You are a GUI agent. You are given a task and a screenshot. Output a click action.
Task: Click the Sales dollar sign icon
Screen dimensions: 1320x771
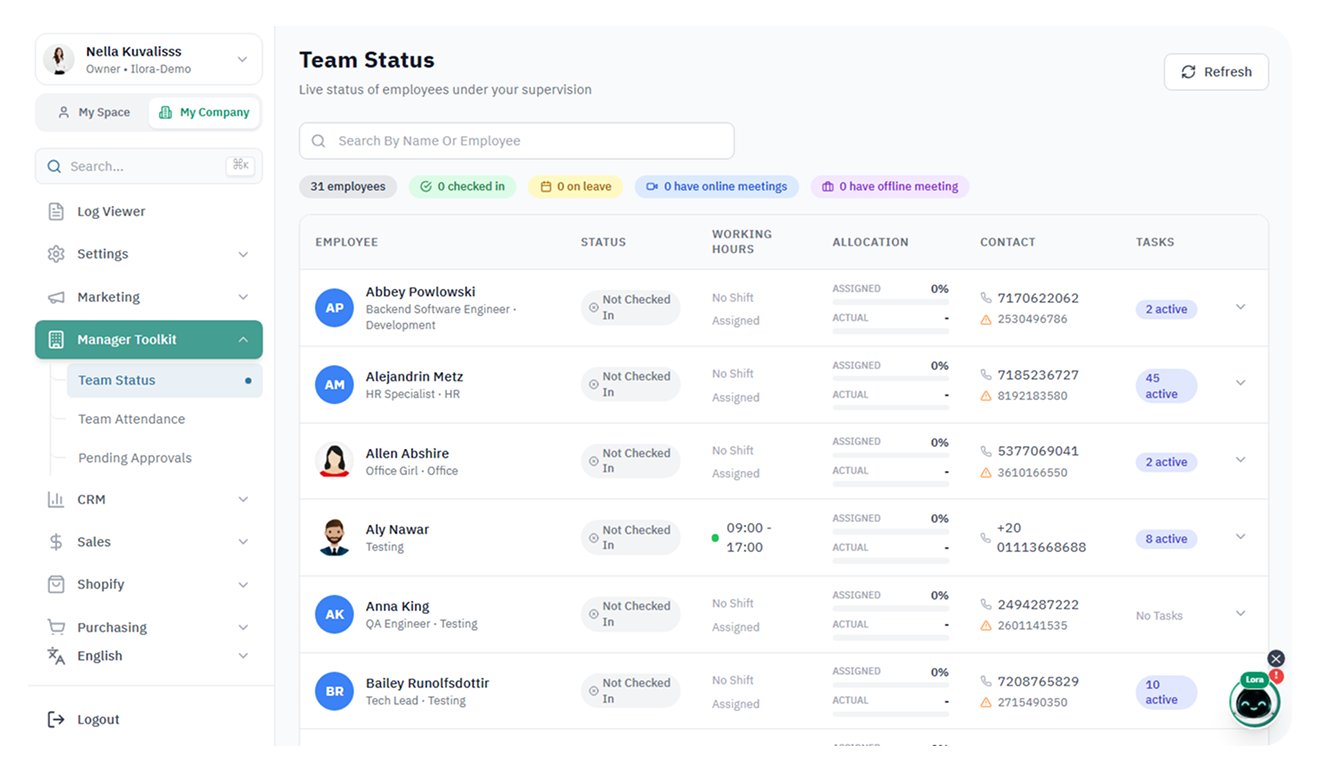[x=56, y=542]
